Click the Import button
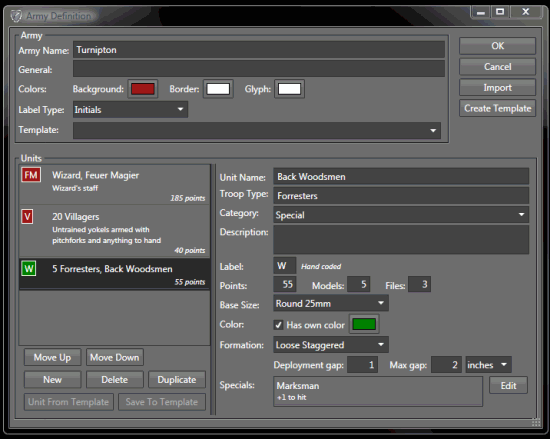The height and width of the screenshot is (439, 550). (497, 88)
